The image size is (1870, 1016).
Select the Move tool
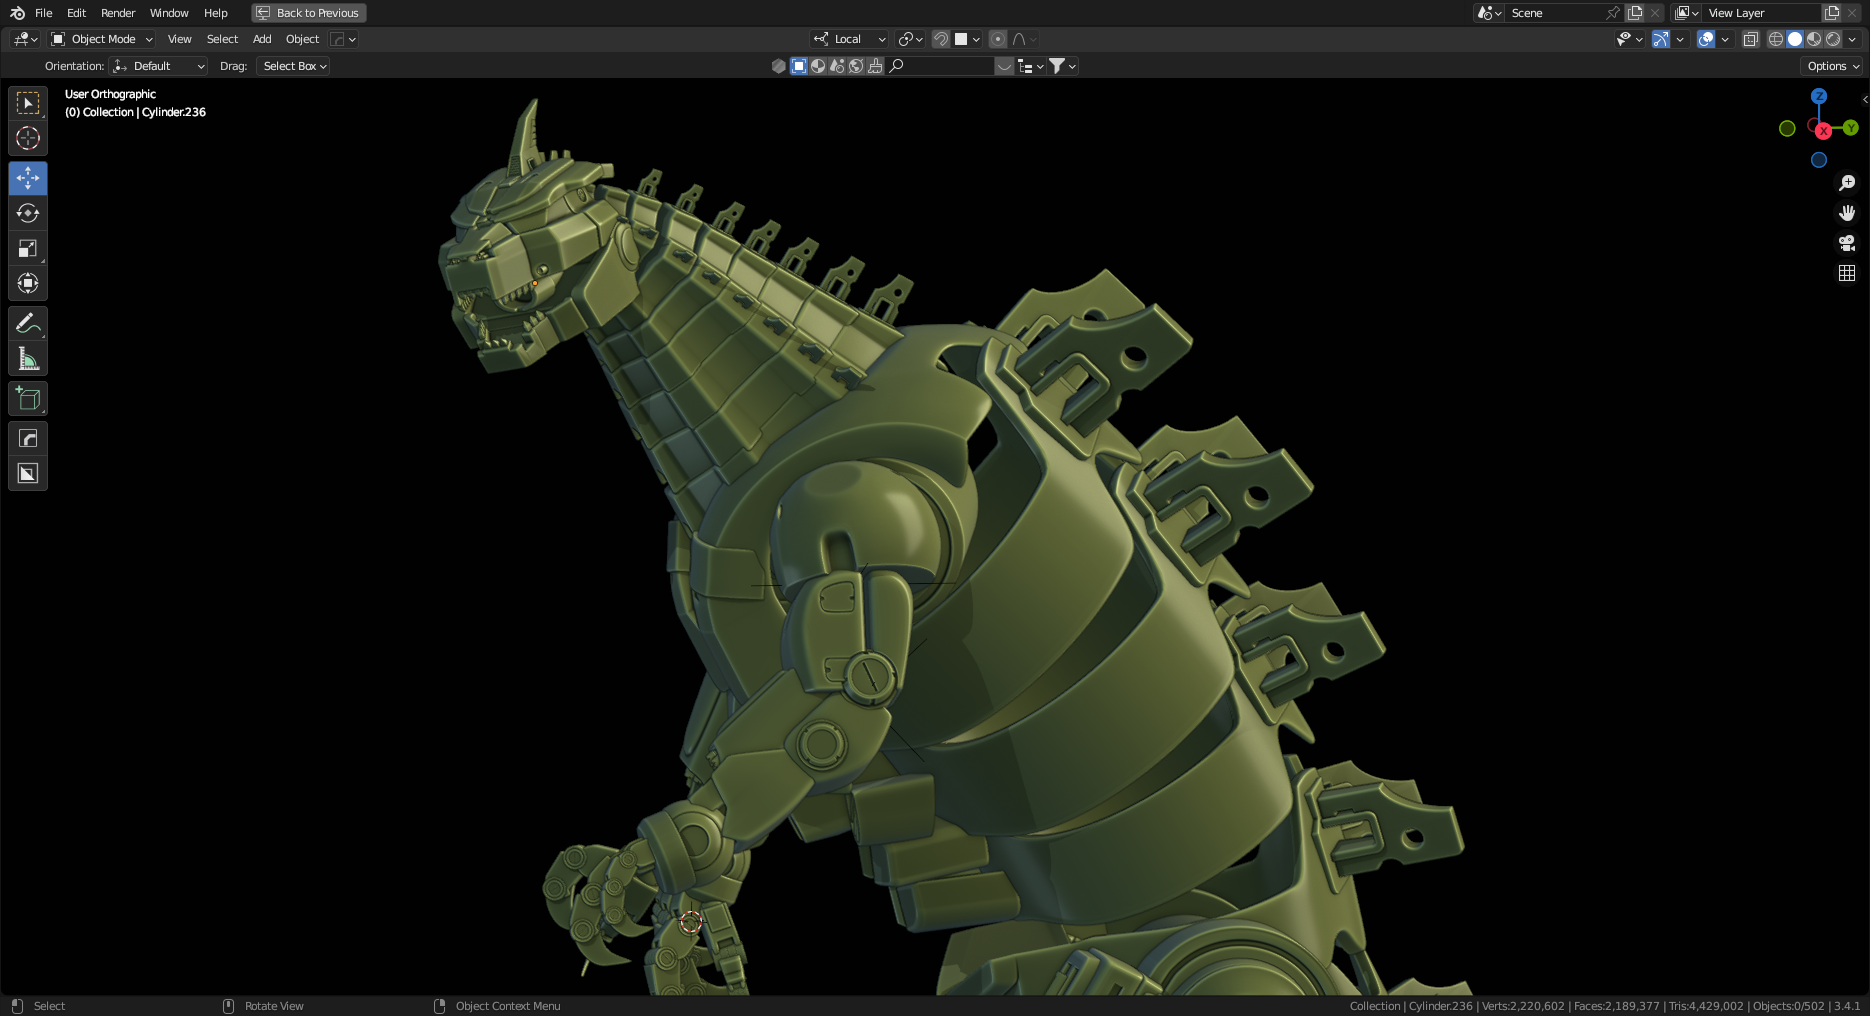point(28,178)
